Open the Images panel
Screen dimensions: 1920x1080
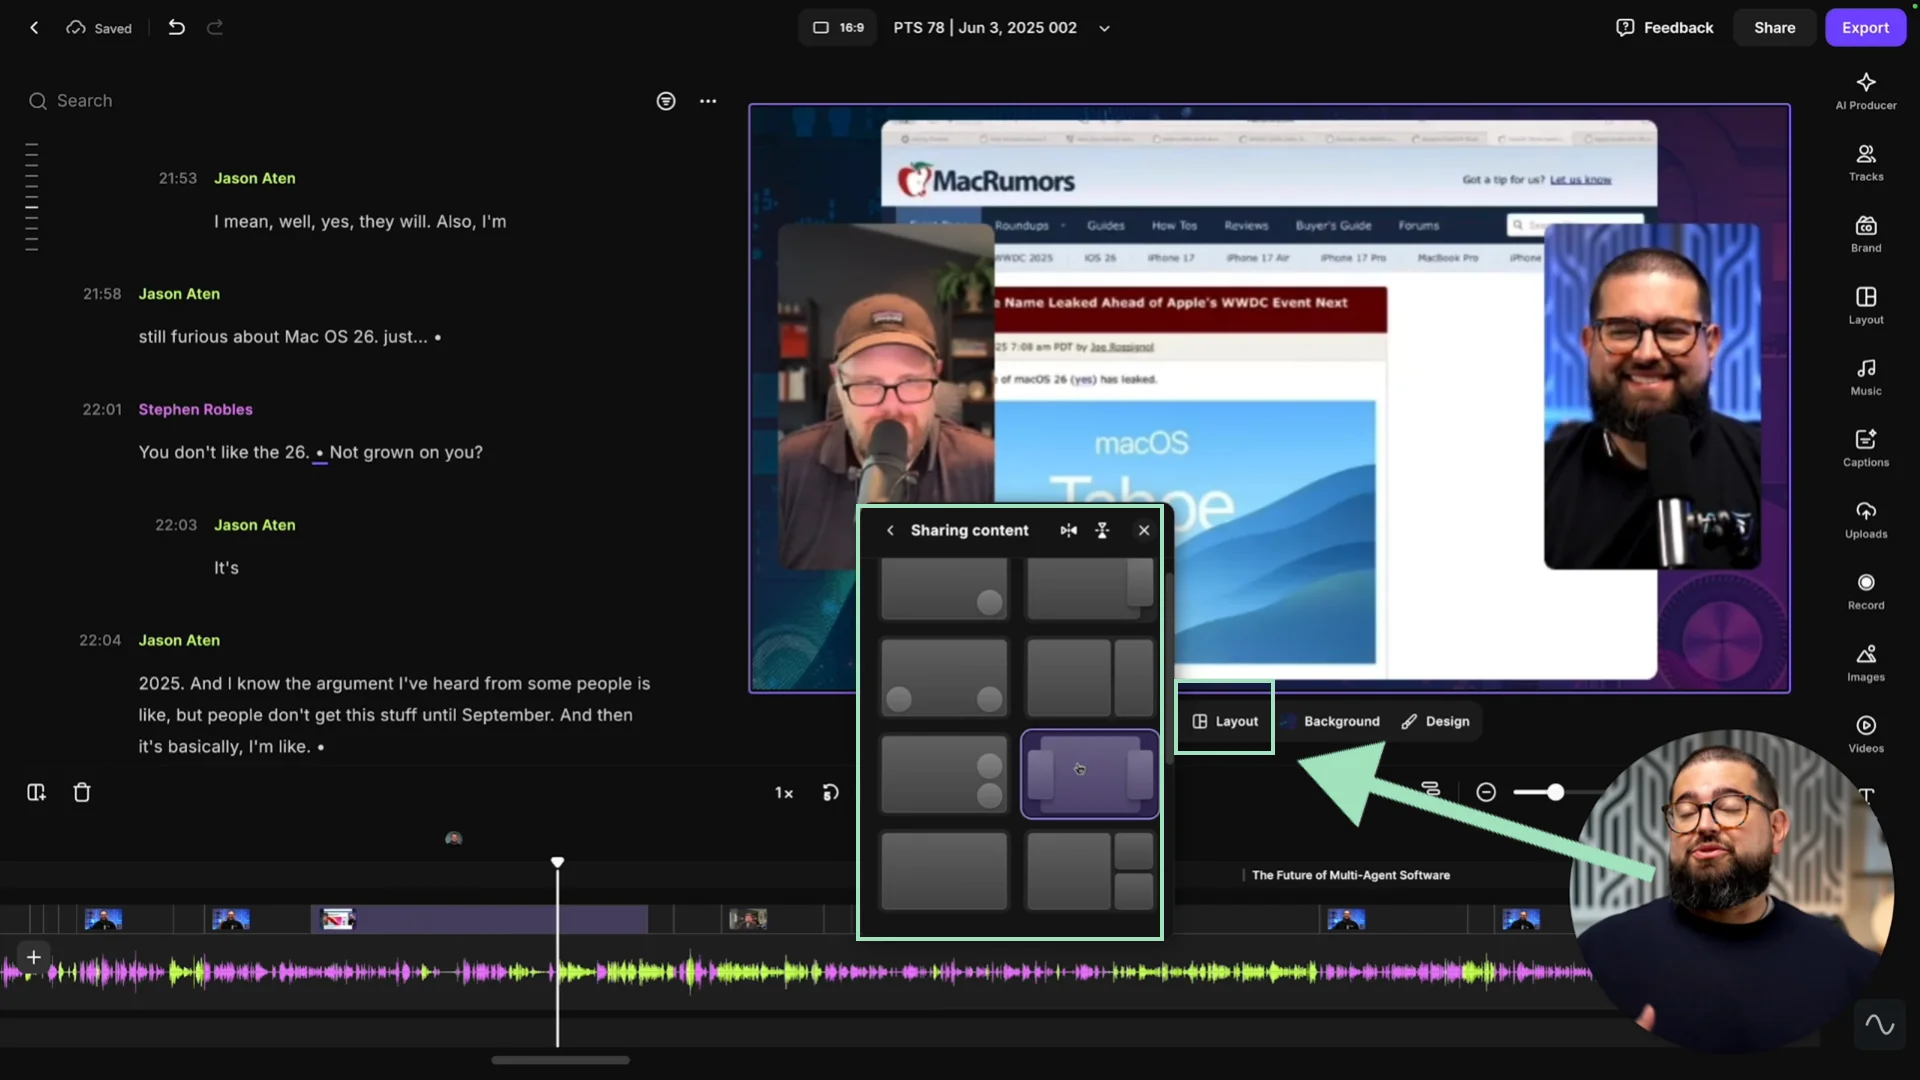pos(1866,663)
